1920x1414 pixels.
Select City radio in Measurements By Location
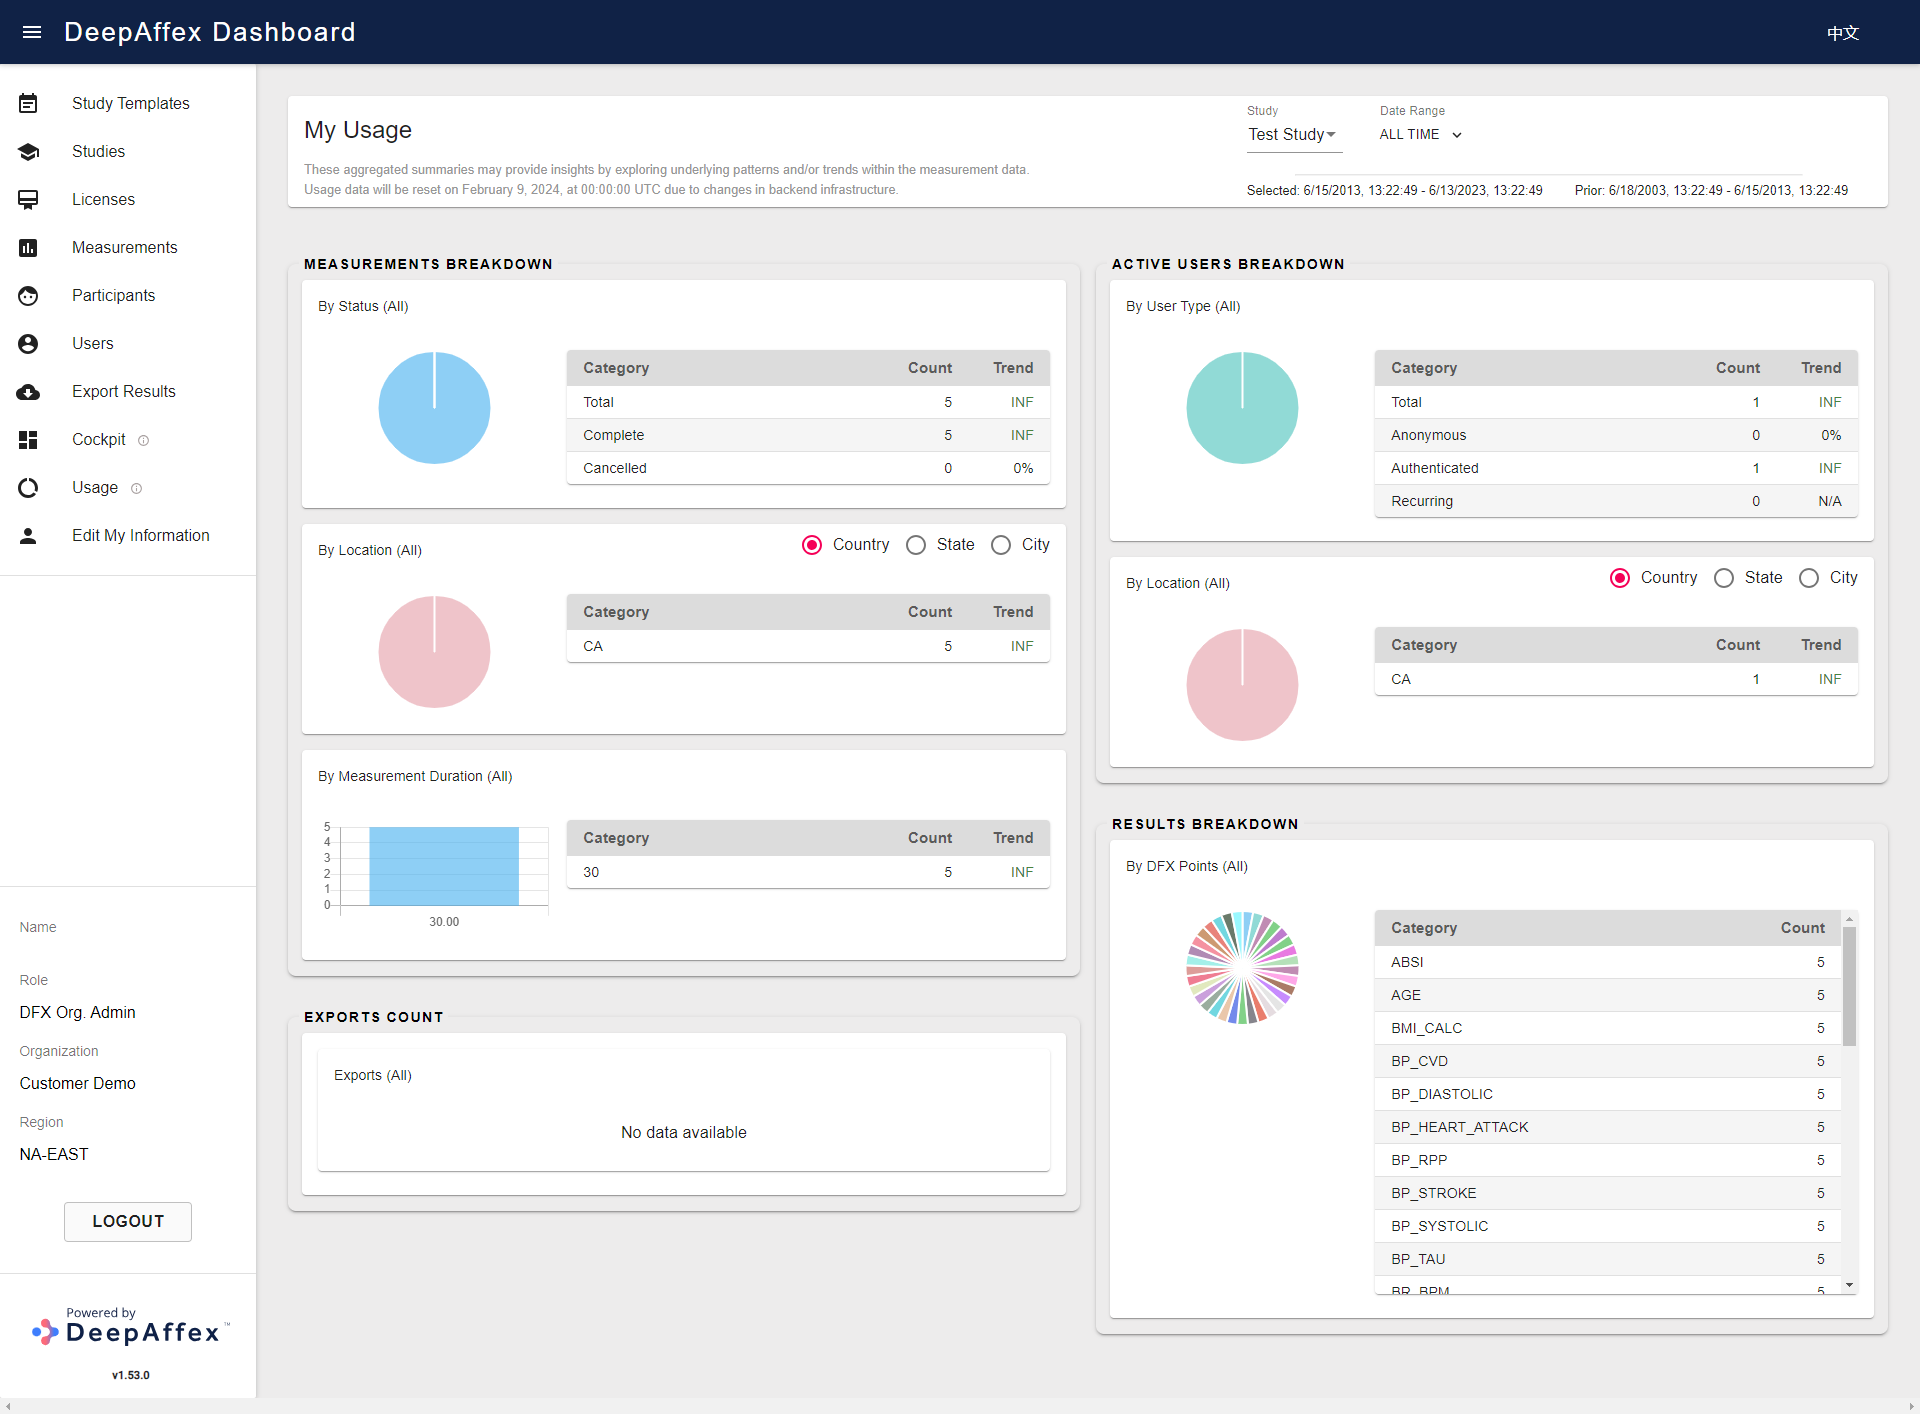click(1001, 545)
